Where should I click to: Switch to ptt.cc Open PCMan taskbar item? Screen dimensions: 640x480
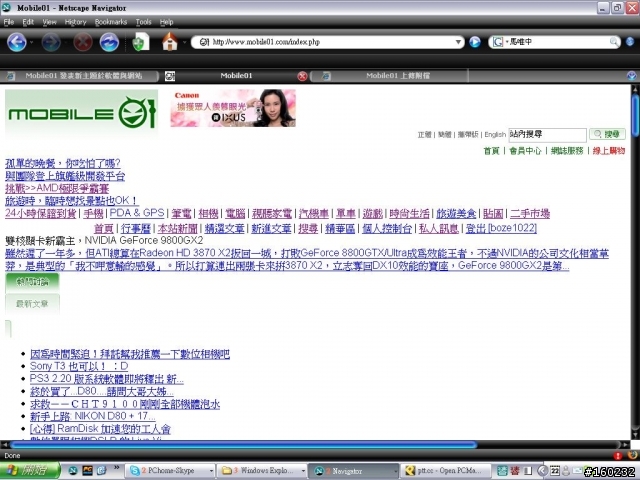[x=446, y=471]
